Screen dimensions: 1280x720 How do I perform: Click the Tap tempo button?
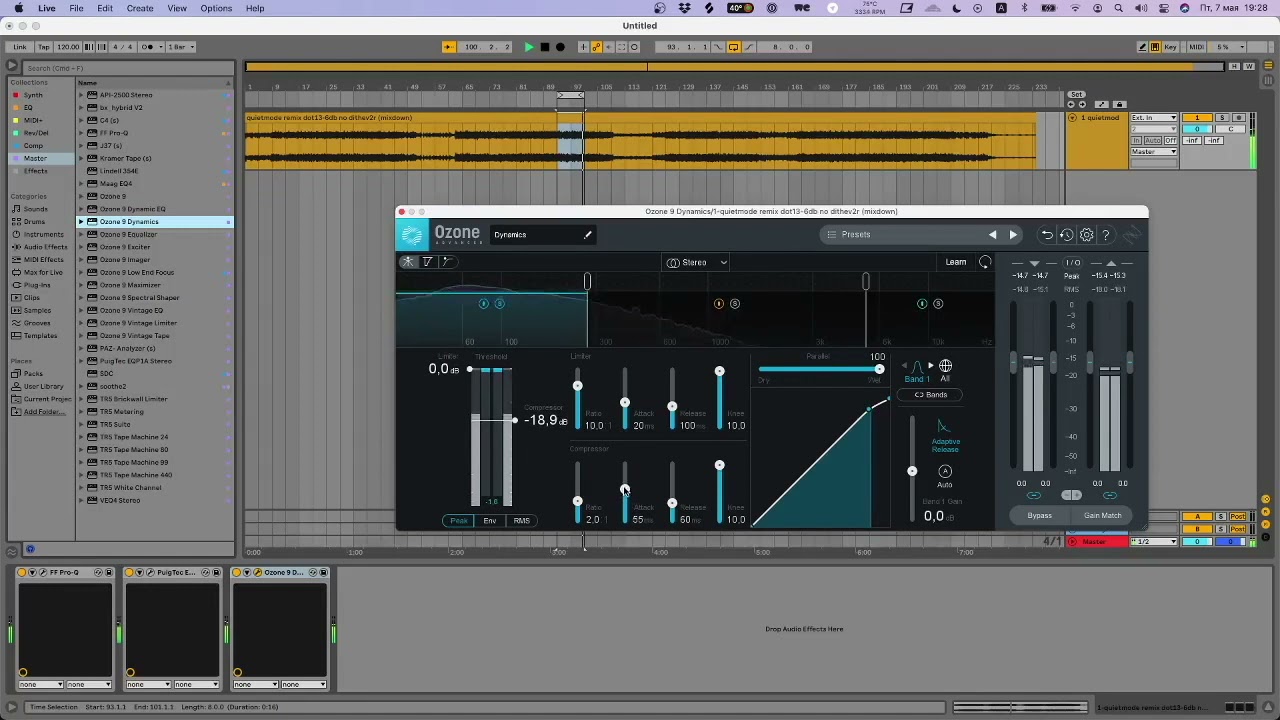[44, 47]
